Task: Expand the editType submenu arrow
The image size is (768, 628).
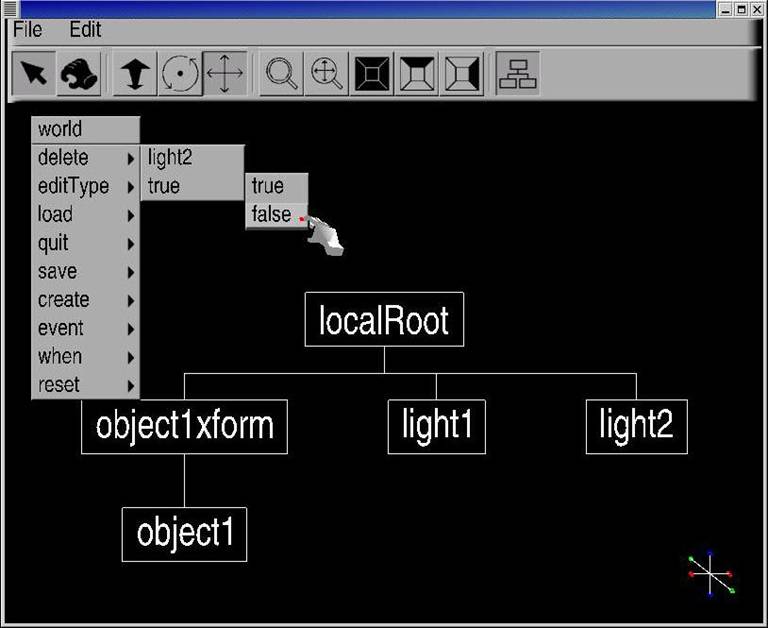Action: (131, 187)
